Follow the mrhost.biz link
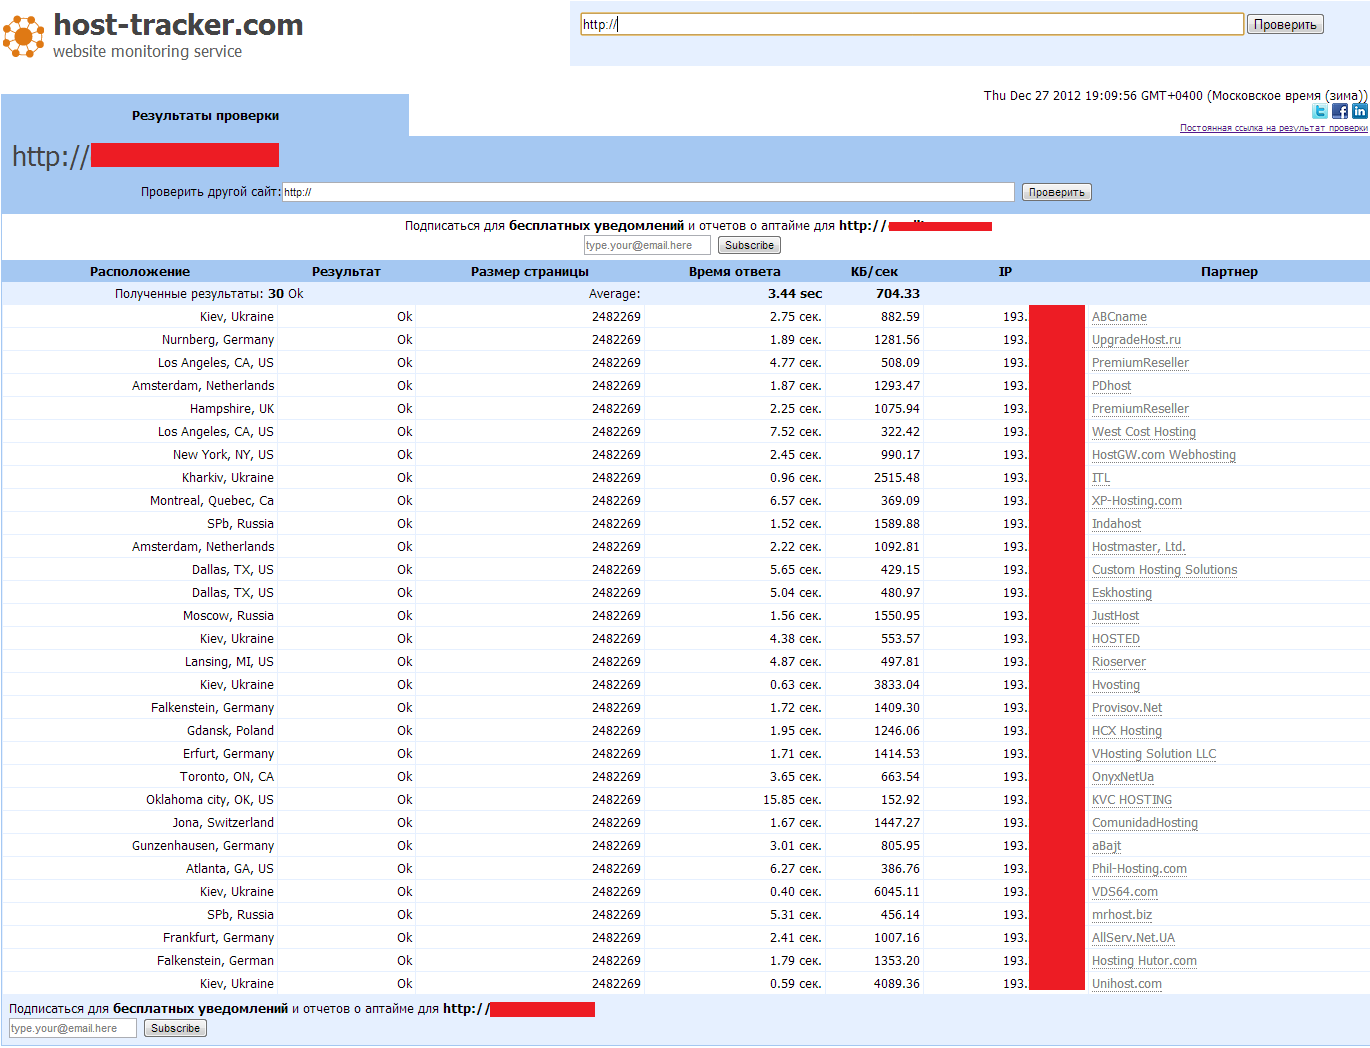 1122,915
